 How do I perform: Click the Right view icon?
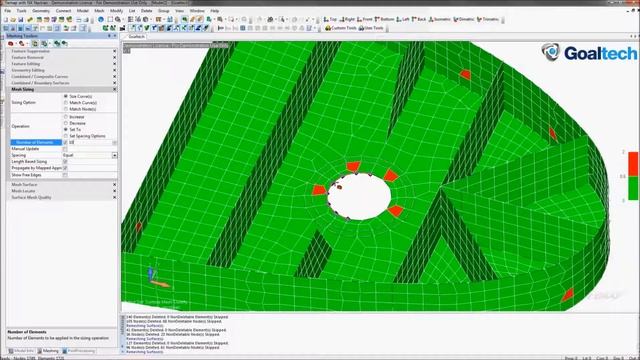pyautogui.click(x=347, y=19)
